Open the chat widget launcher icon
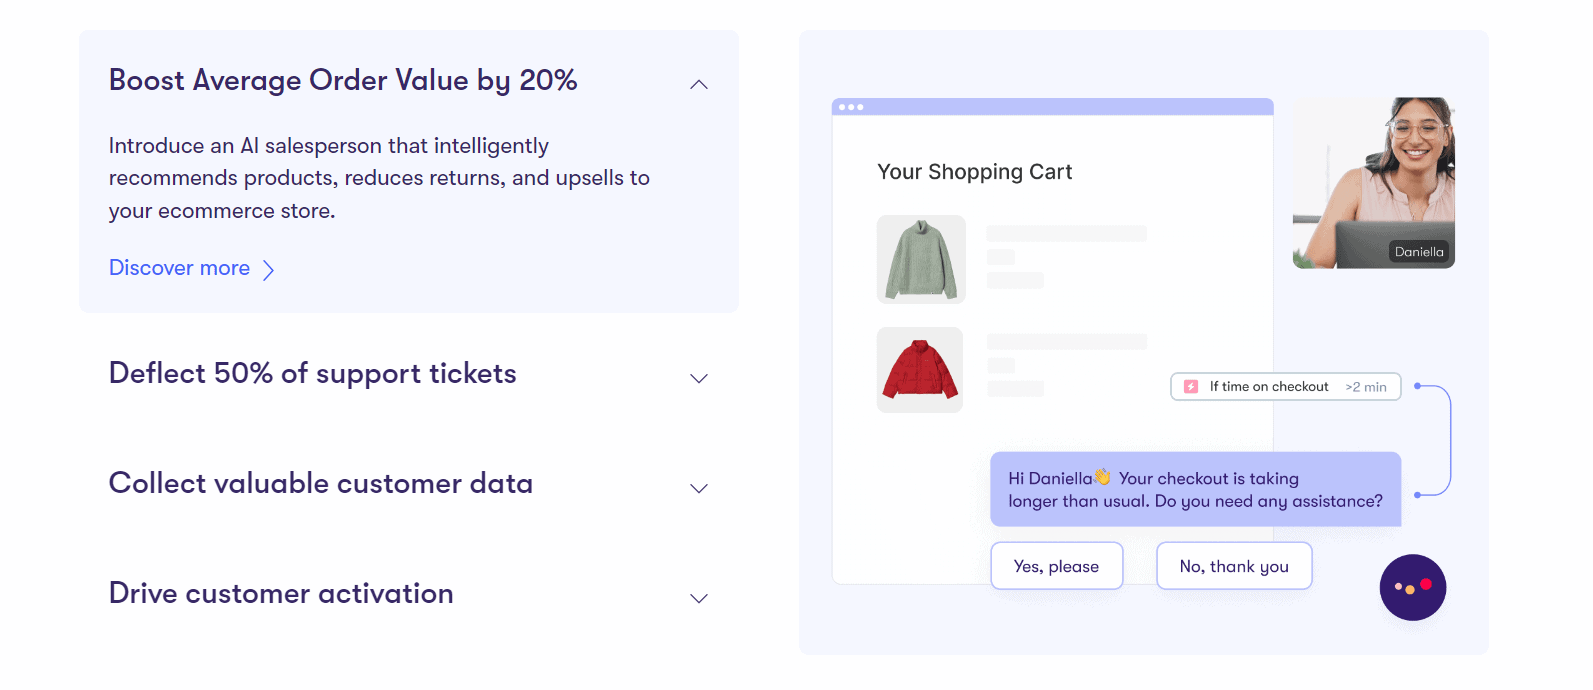1593x690 pixels. (x=1412, y=587)
